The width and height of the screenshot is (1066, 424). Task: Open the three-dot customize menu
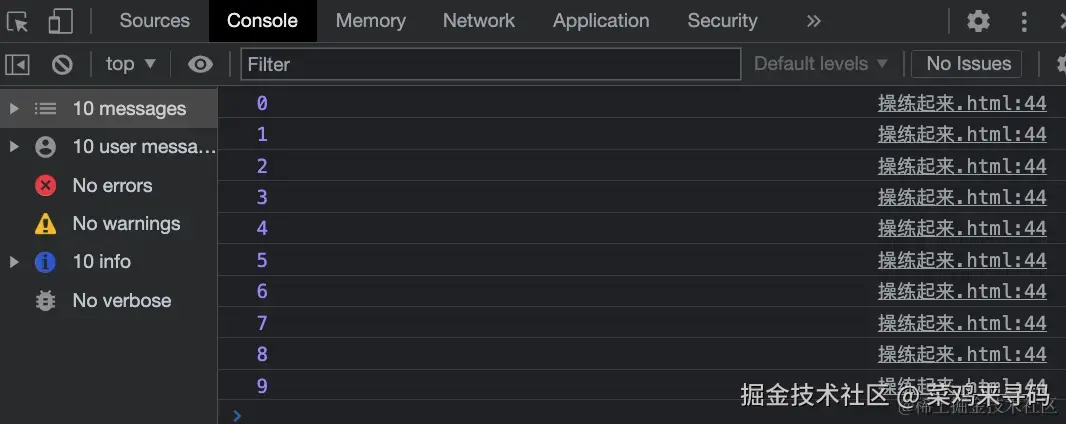pyautogui.click(x=1024, y=20)
